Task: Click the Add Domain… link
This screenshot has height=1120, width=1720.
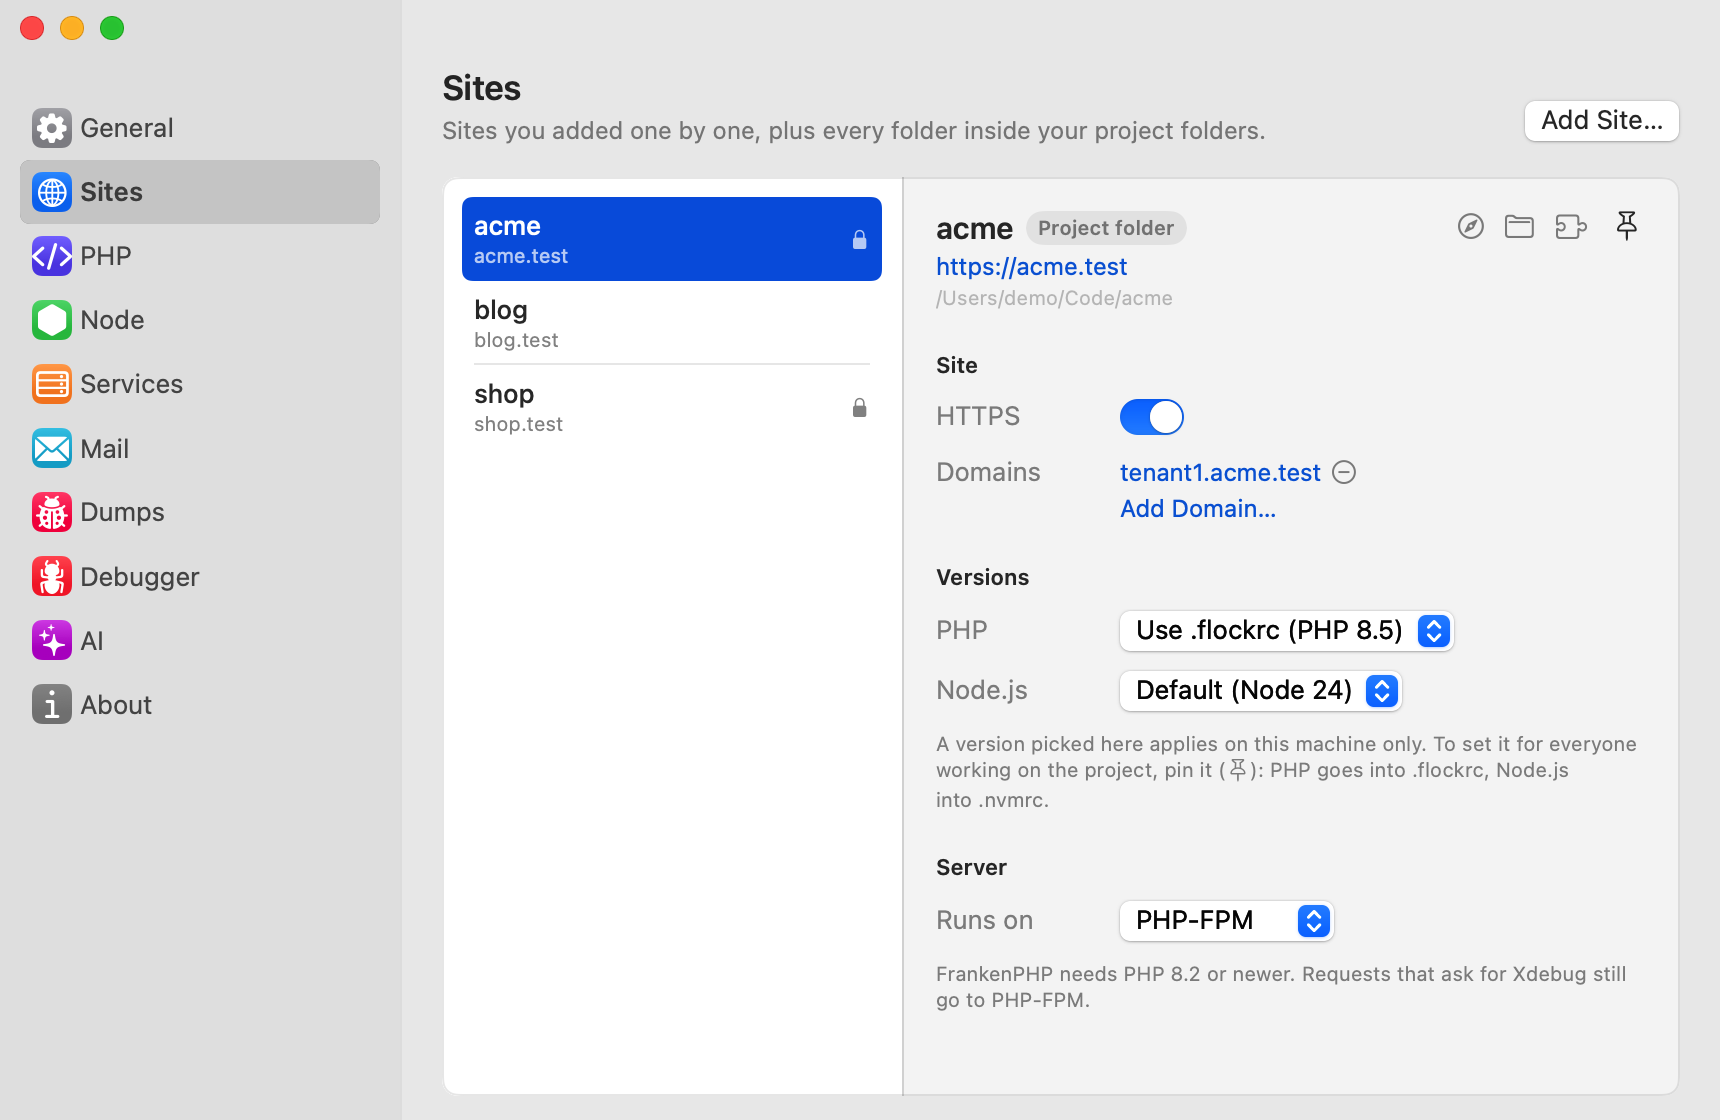Action: point(1198,509)
